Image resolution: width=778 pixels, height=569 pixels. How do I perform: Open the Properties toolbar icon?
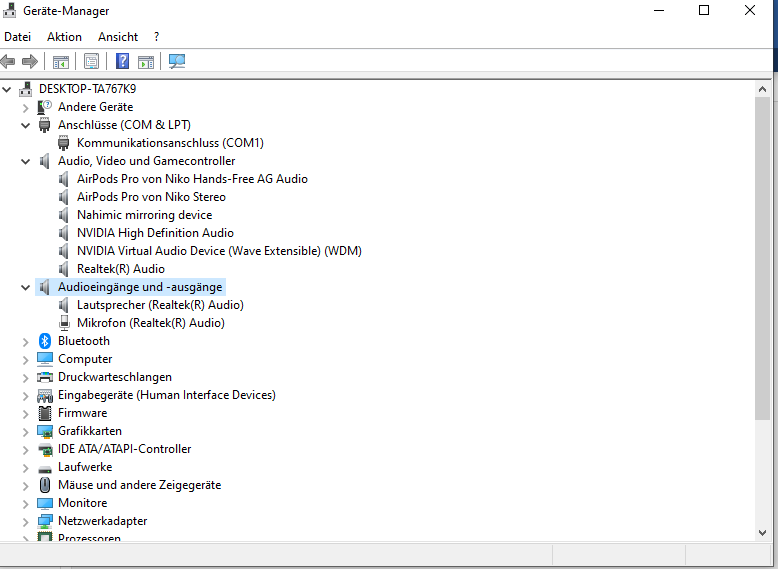pyautogui.click(x=91, y=62)
